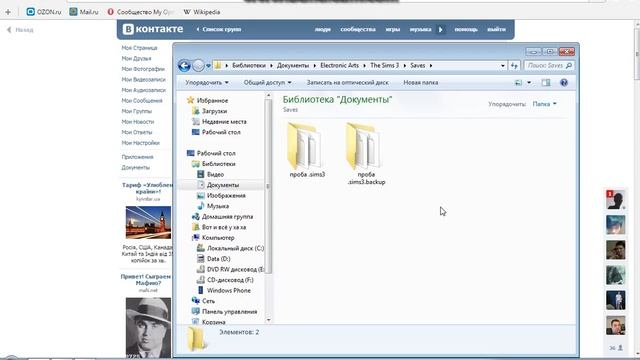Add new bookmark plus button
The height and width of the screenshot is (360, 640).
point(8,12)
